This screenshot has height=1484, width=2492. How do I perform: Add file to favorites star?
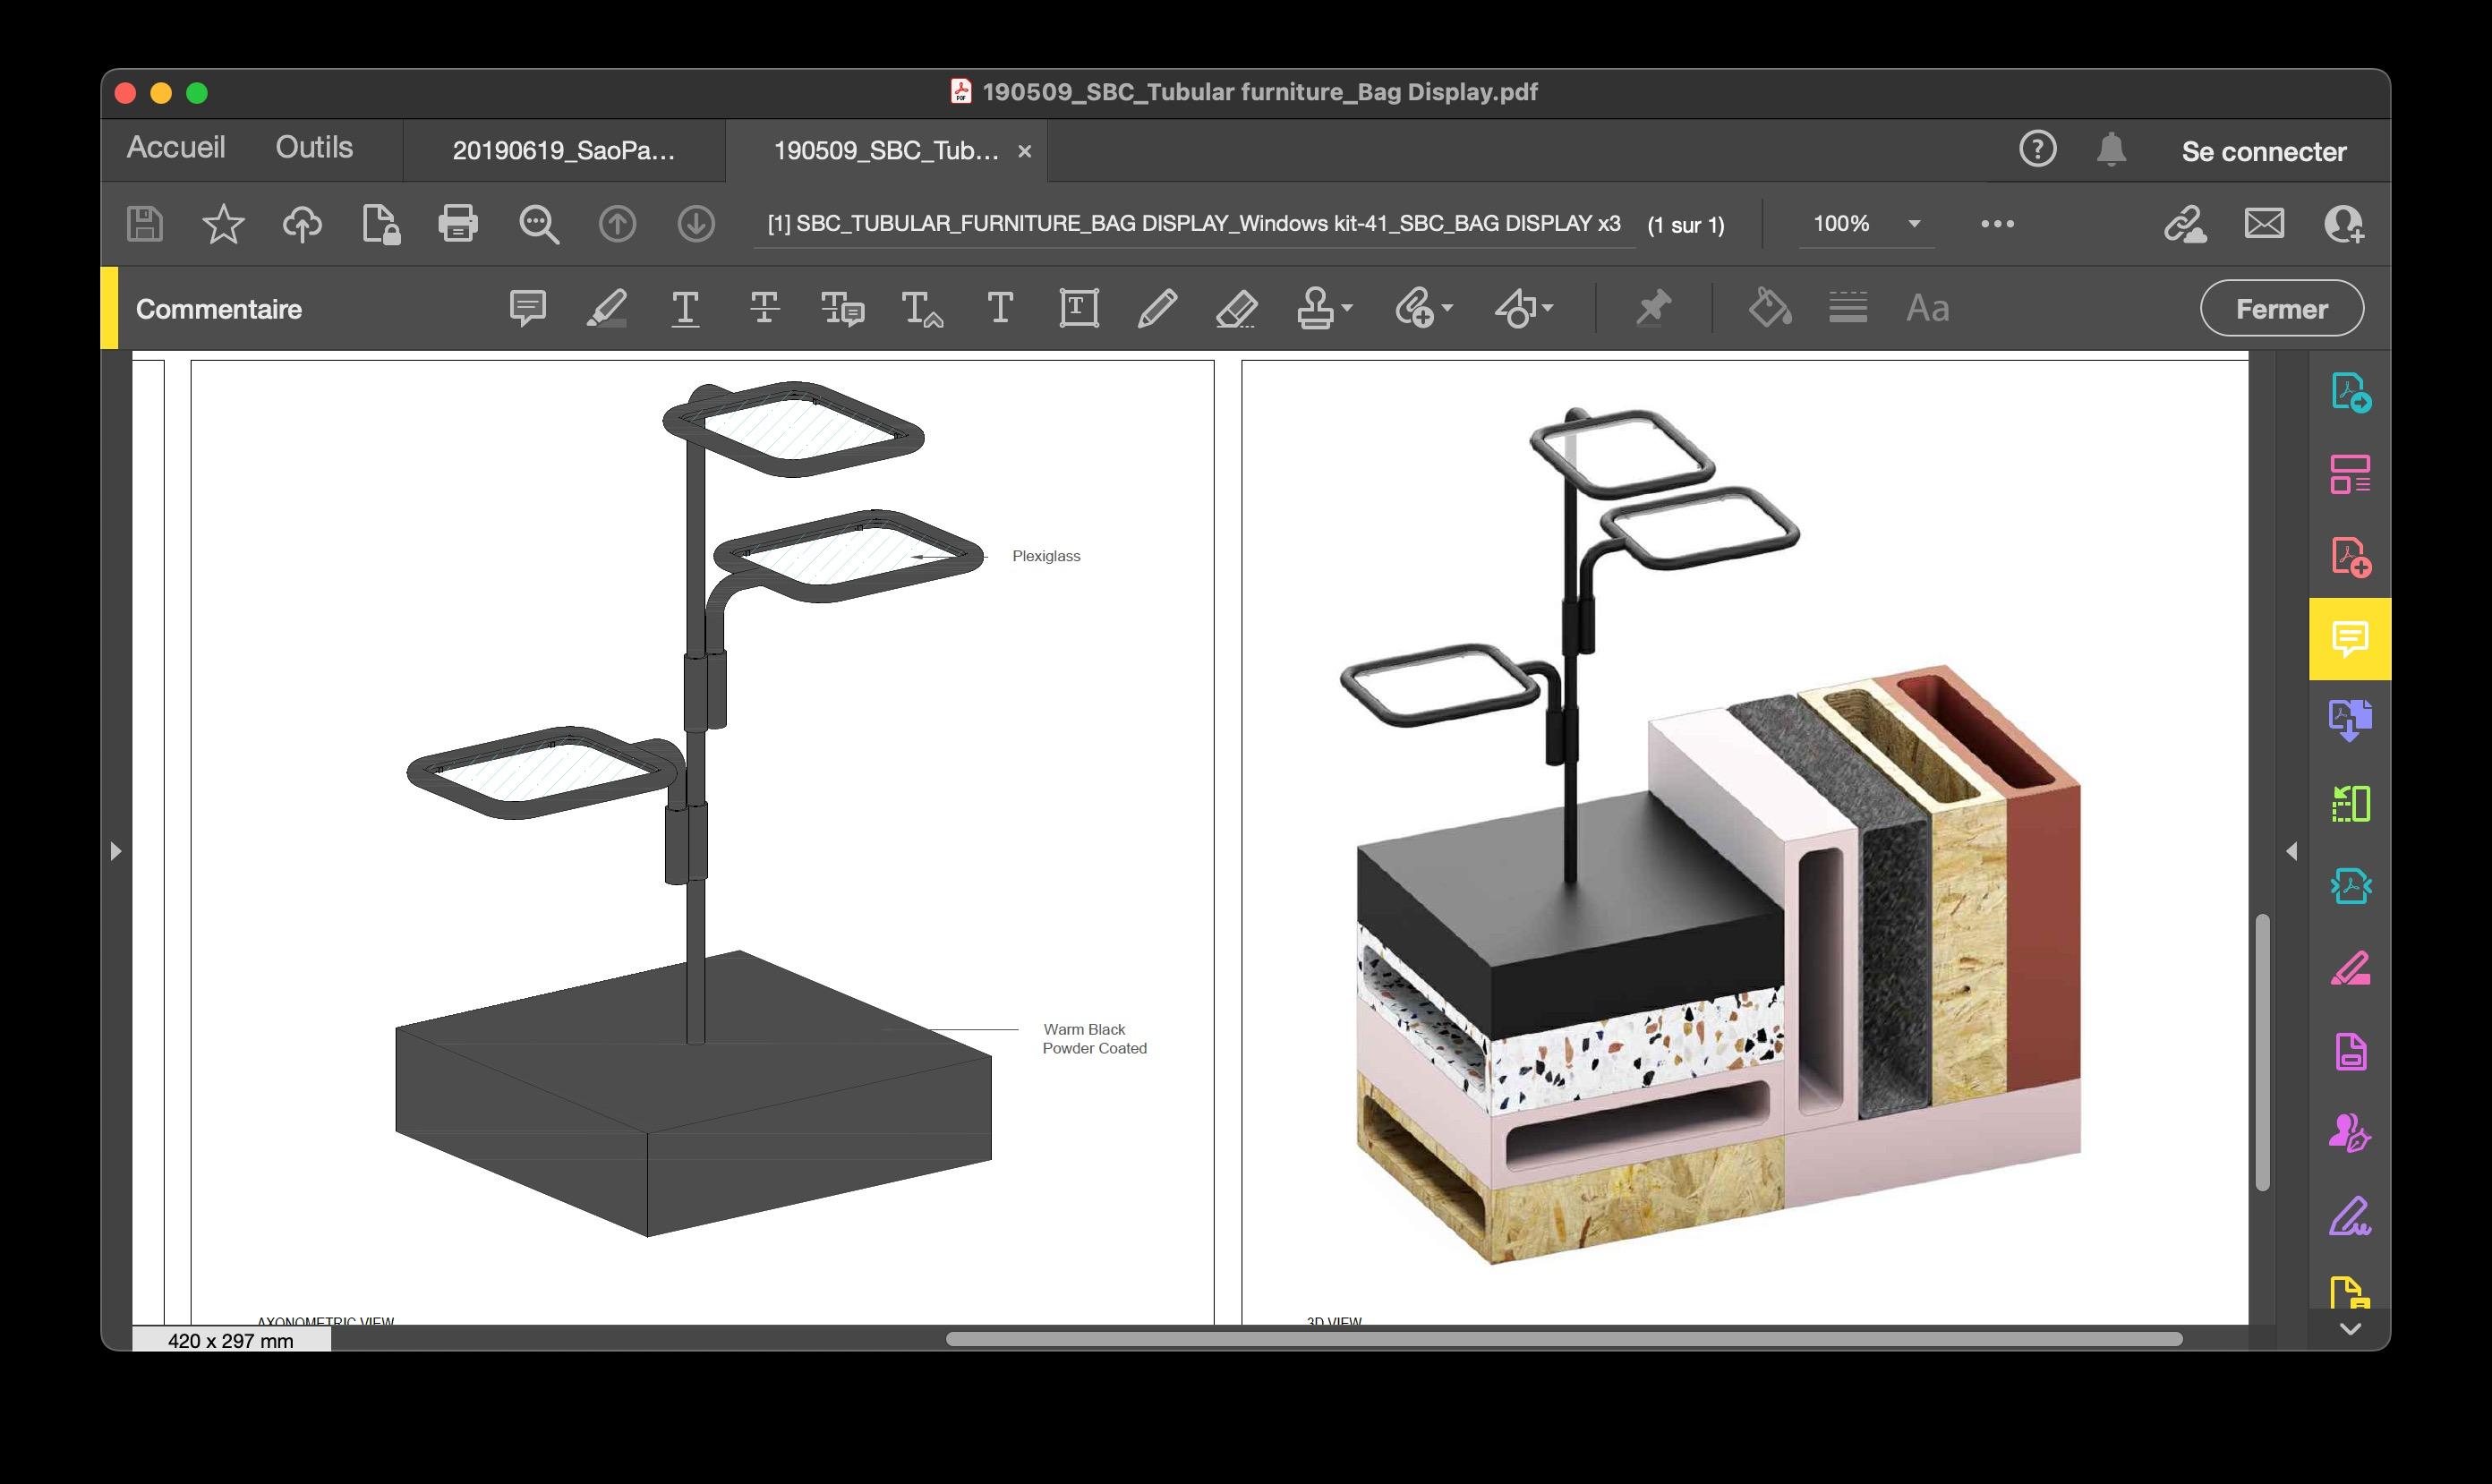(222, 223)
